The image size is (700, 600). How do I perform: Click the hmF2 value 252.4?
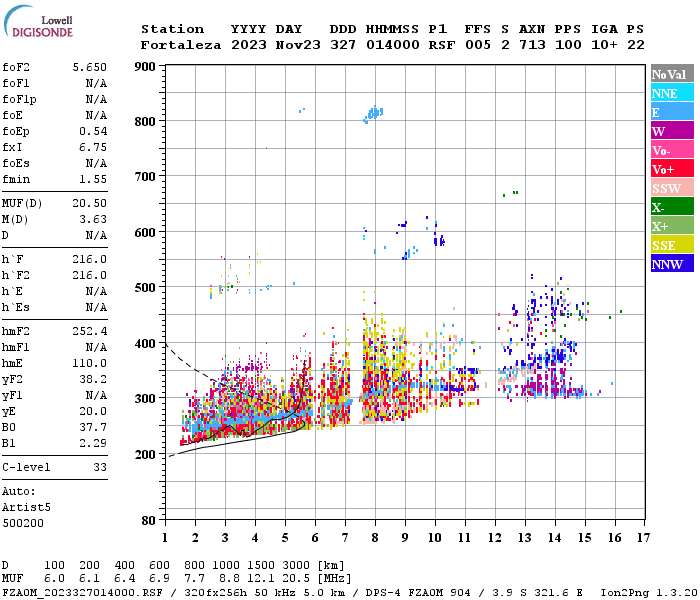pyautogui.click(x=90, y=331)
